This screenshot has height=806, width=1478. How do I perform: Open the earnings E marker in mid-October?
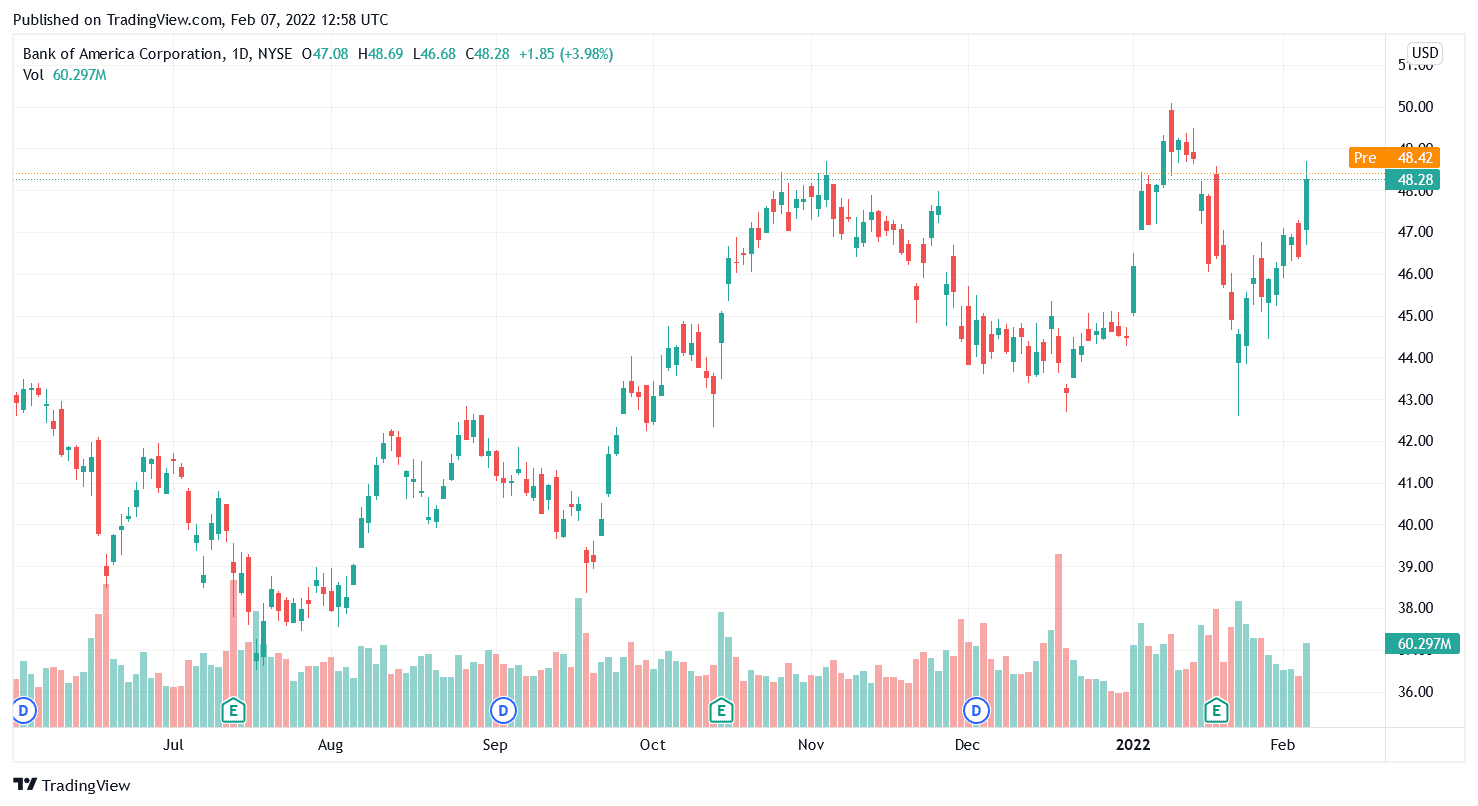click(720, 711)
